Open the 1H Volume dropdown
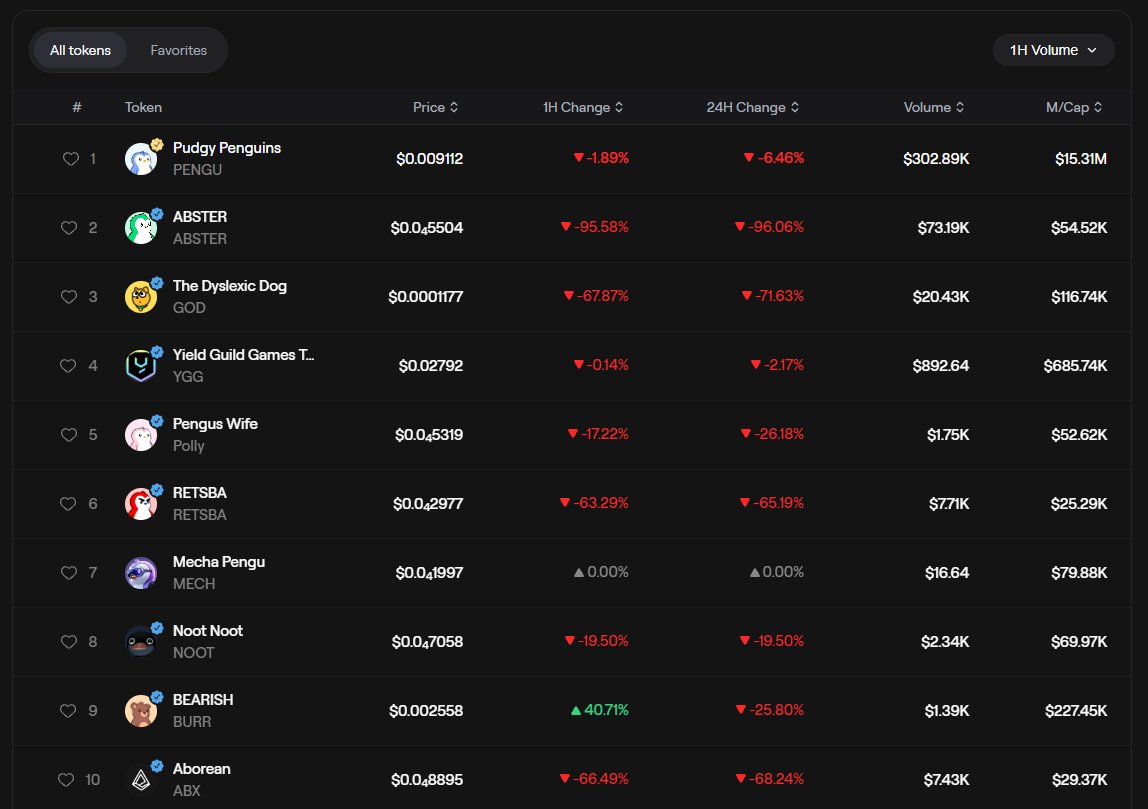 tap(1053, 51)
